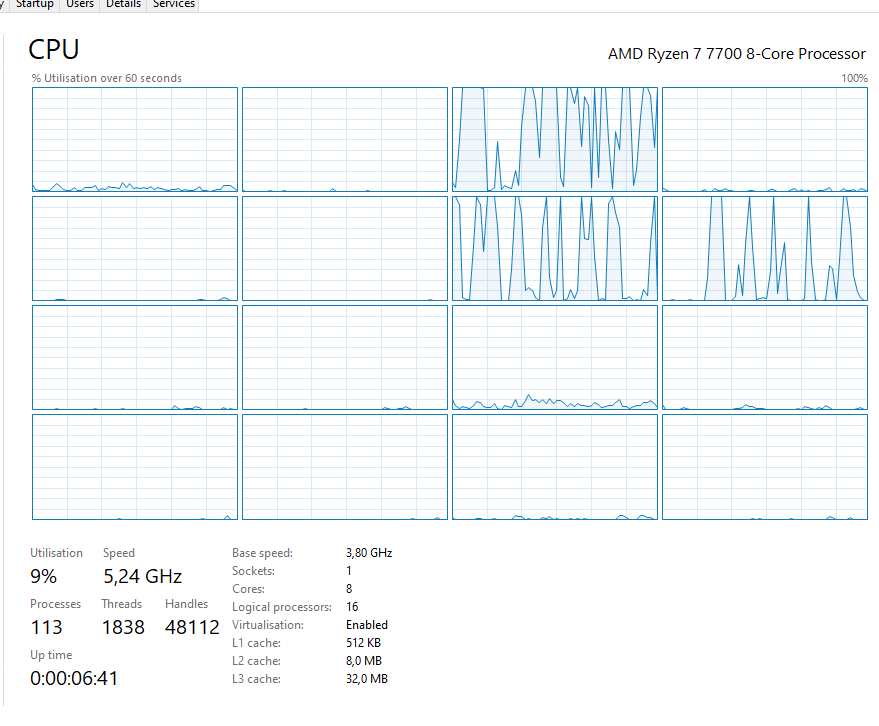Screen dimensions: 879x726
Task: Select the 3,80 GHz base speed value
Action: [x=369, y=553]
